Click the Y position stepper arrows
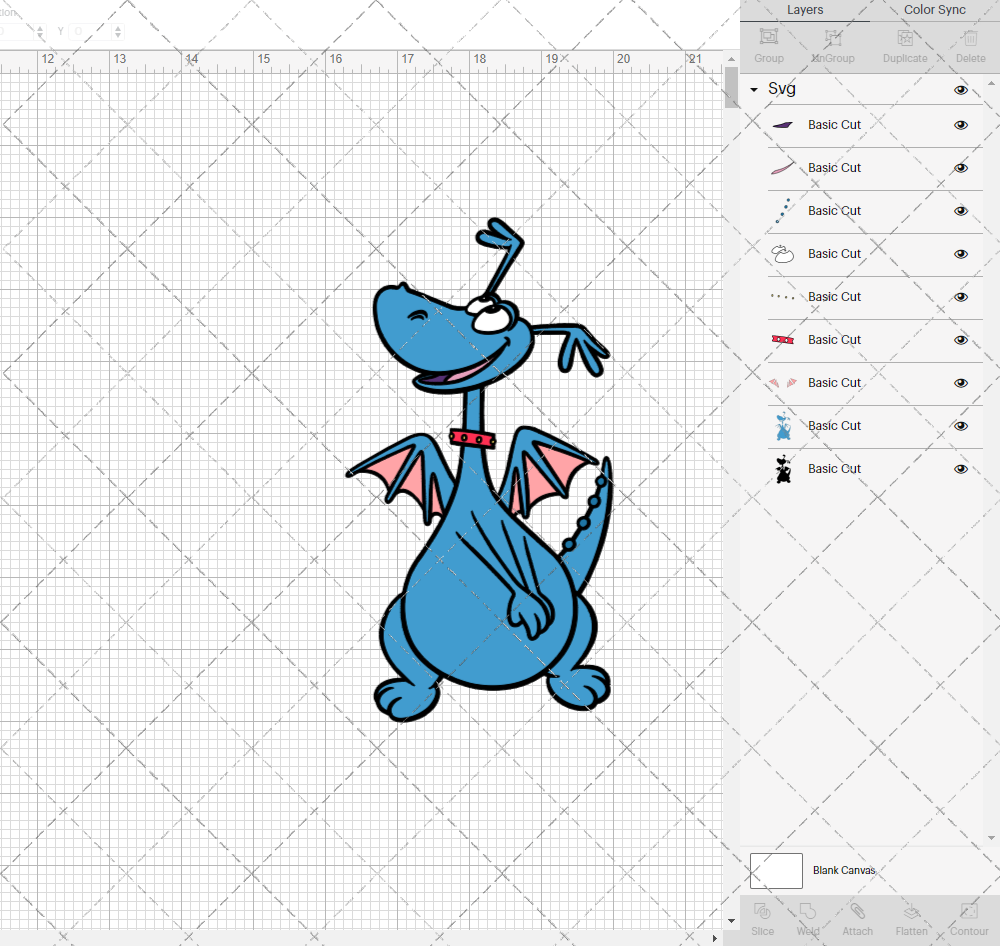Viewport: 1000px width, 946px height. point(117,31)
